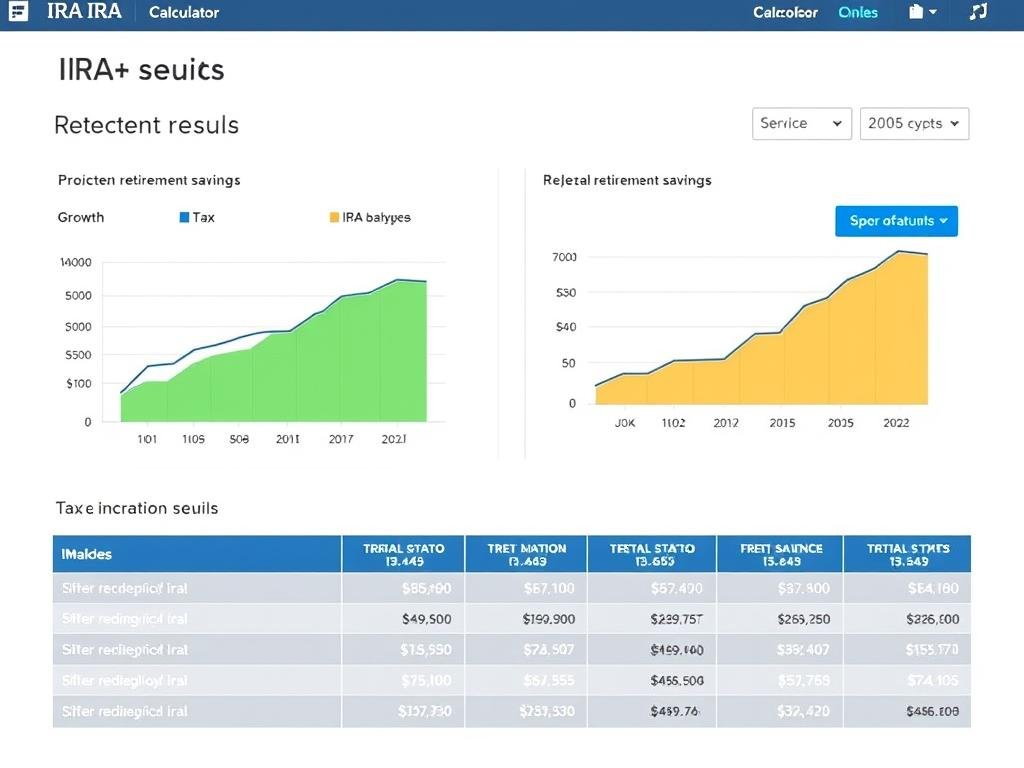1024x768 pixels.
Task: Open the Service dropdown
Action: 801,123
